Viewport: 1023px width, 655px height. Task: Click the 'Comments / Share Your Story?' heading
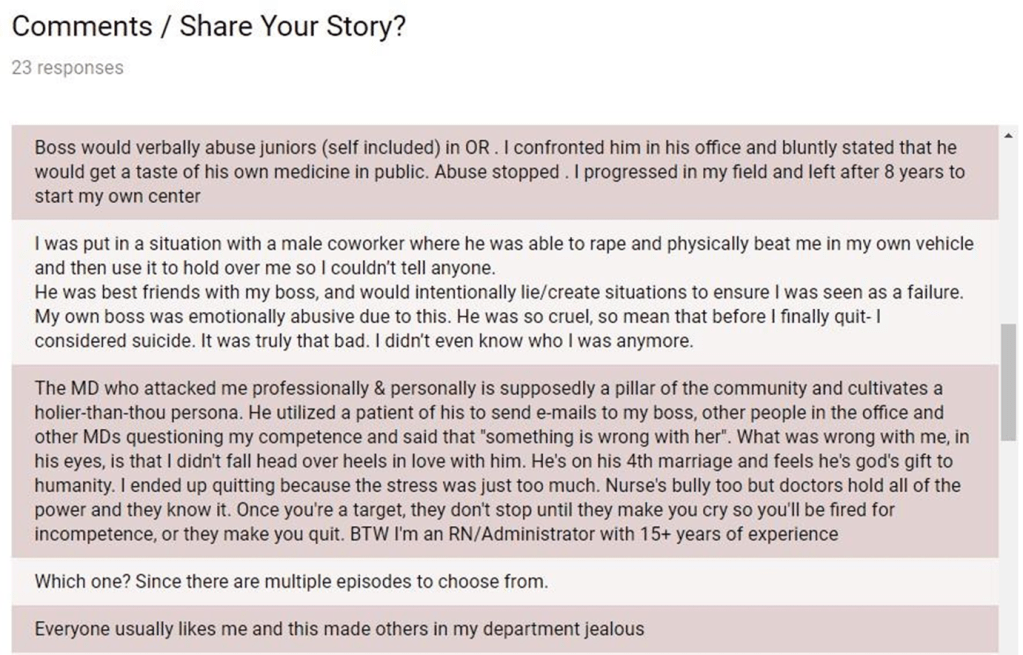(x=209, y=26)
